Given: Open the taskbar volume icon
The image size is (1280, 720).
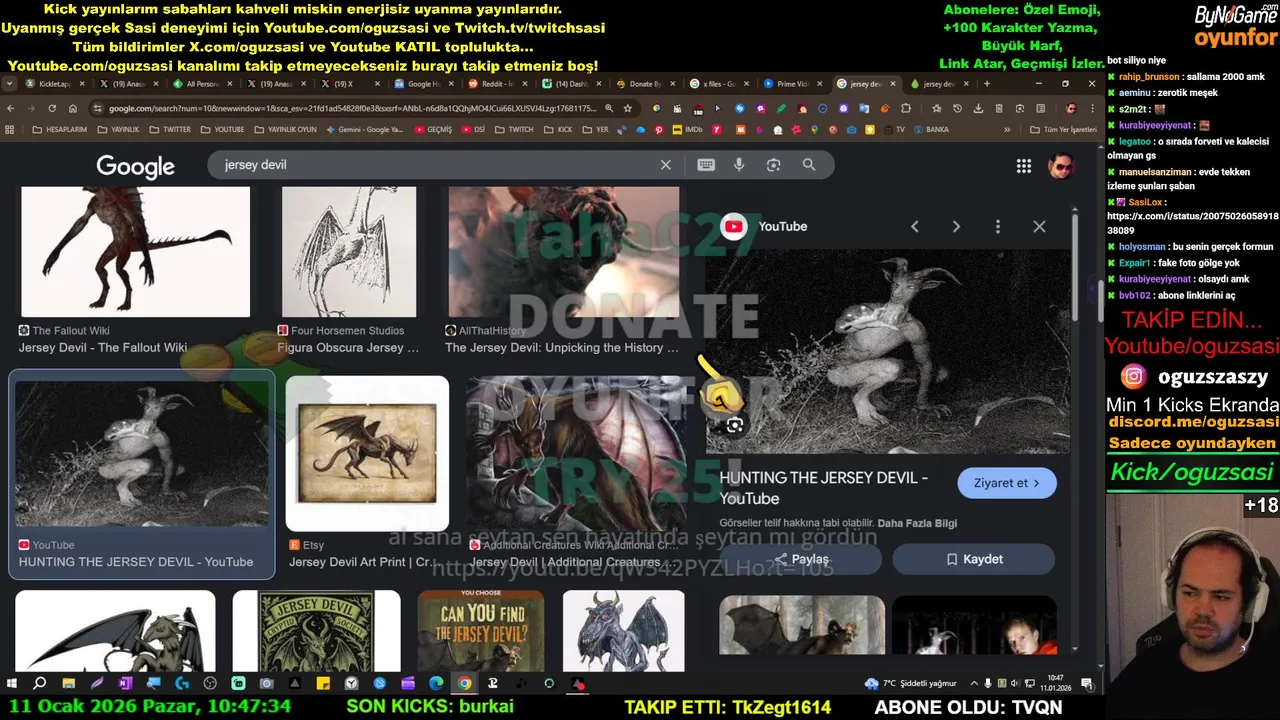Looking at the screenshot, I should pos(1016,684).
